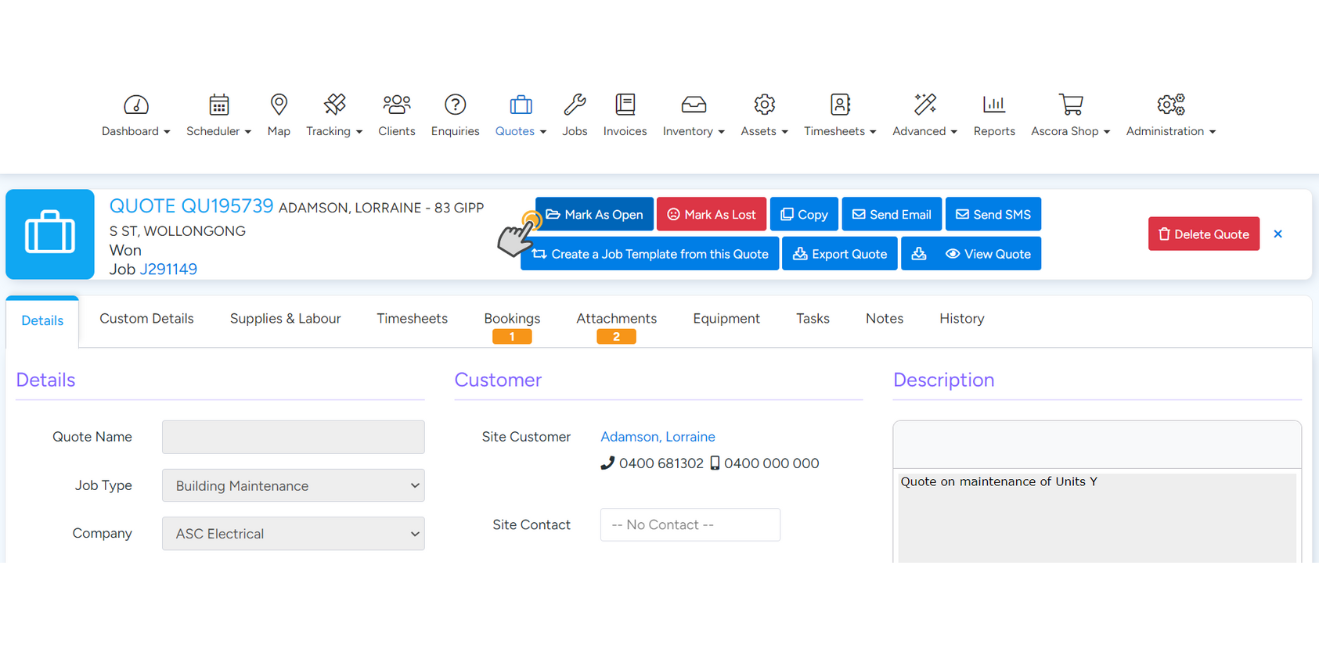Click the Clients people icon
1319x647 pixels.
point(396,105)
